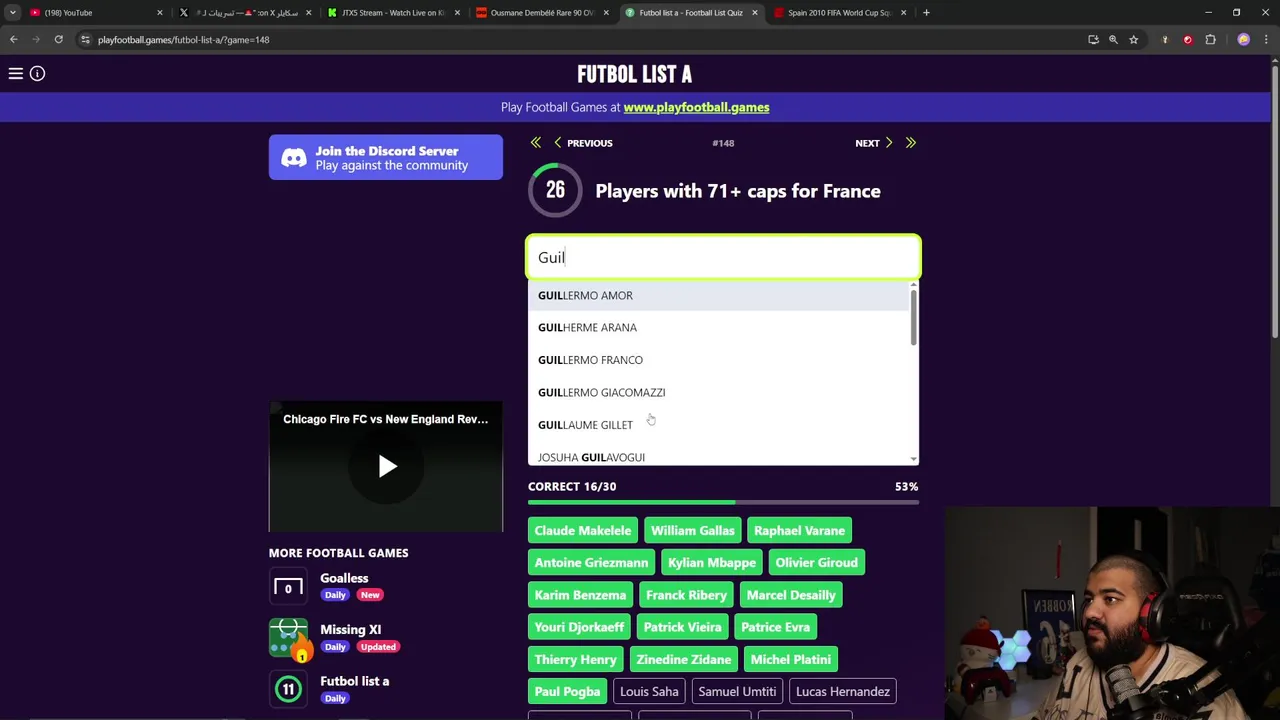The height and width of the screenshot is (720, 1280).
Task: Follow the www.playfootball.games link
Action: pyautogui.click(x=696, y=107)
